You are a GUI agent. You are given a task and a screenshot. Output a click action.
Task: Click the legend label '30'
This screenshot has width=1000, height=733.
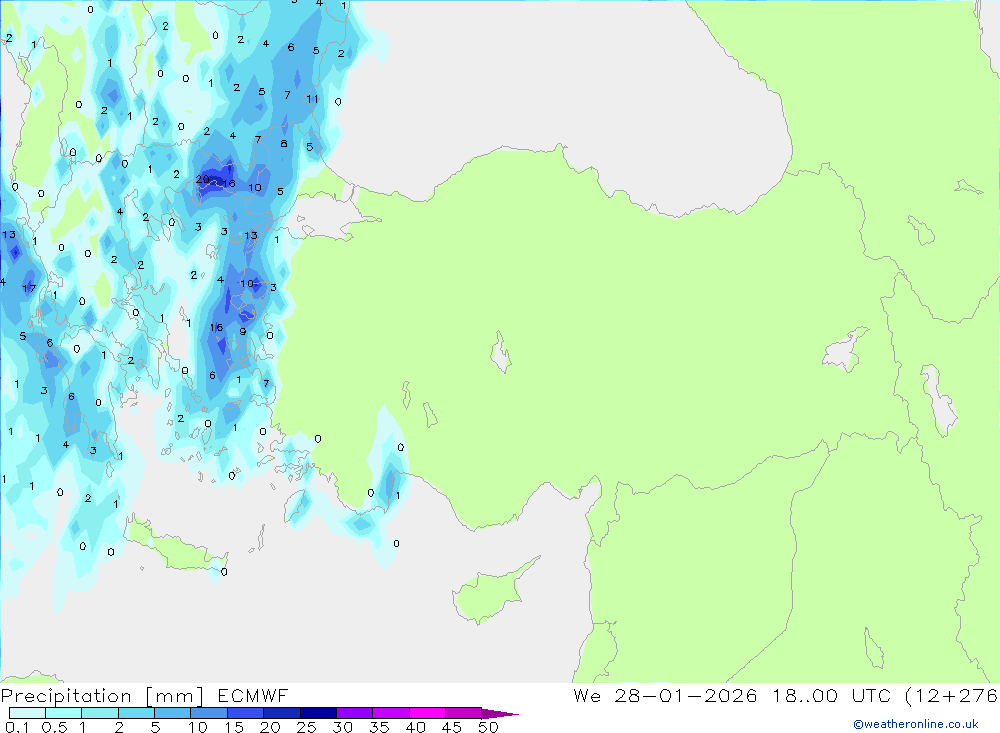coord(342,727)
